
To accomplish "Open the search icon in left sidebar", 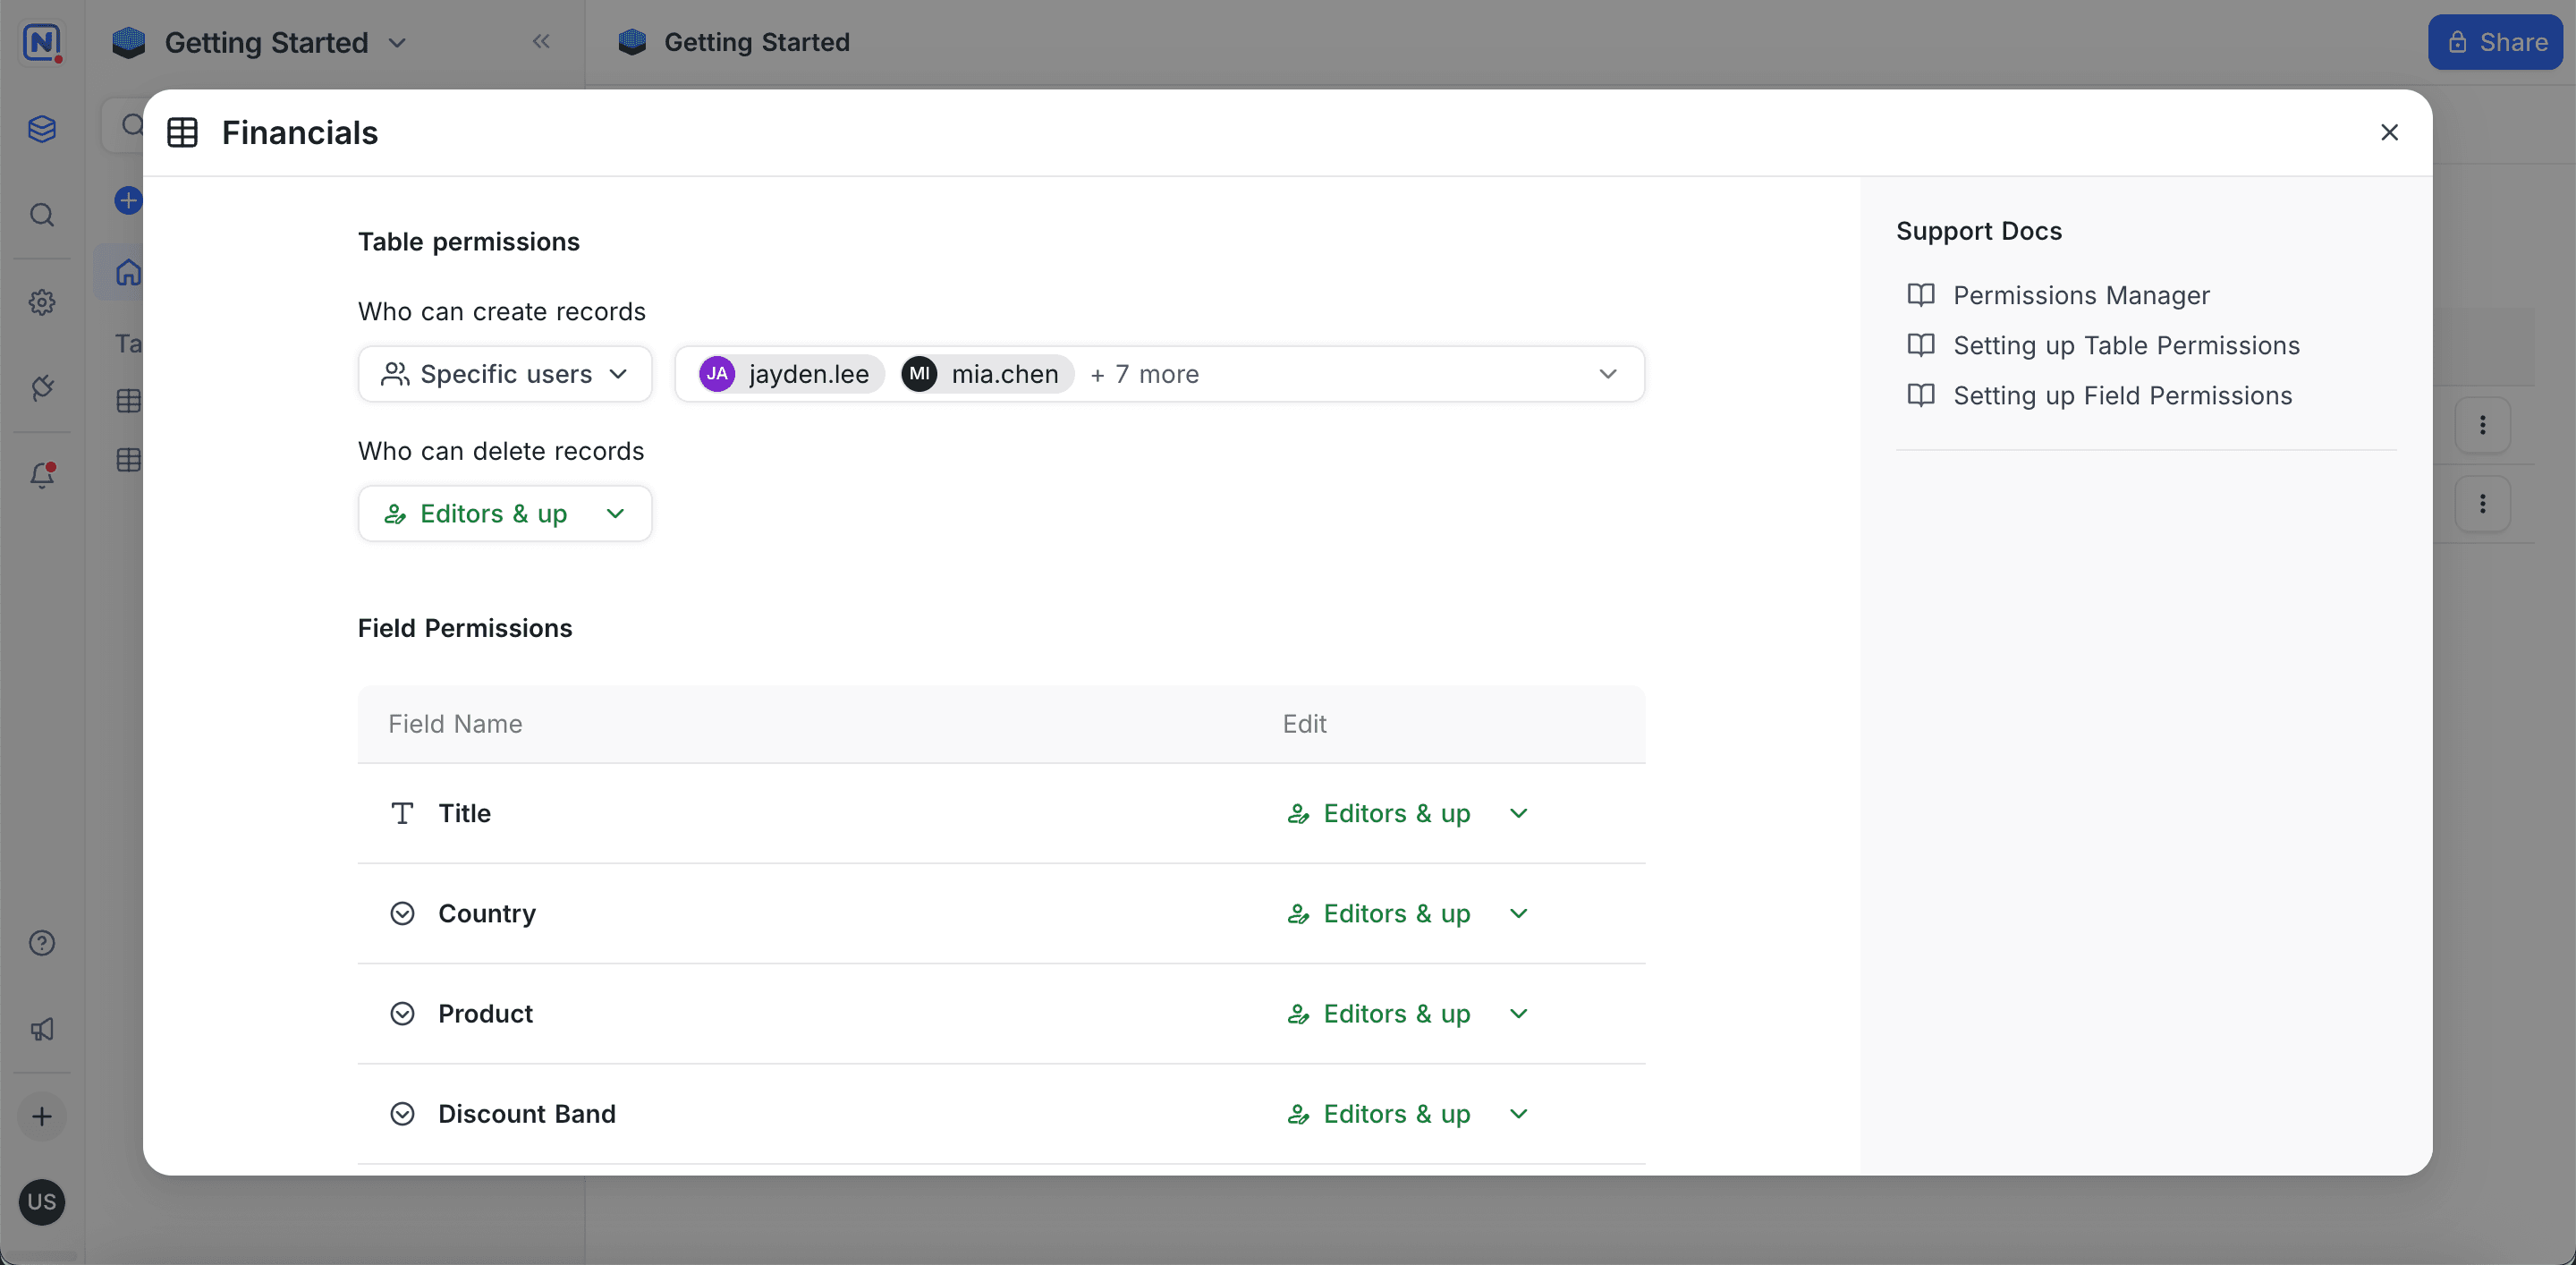I will (41, 214).
